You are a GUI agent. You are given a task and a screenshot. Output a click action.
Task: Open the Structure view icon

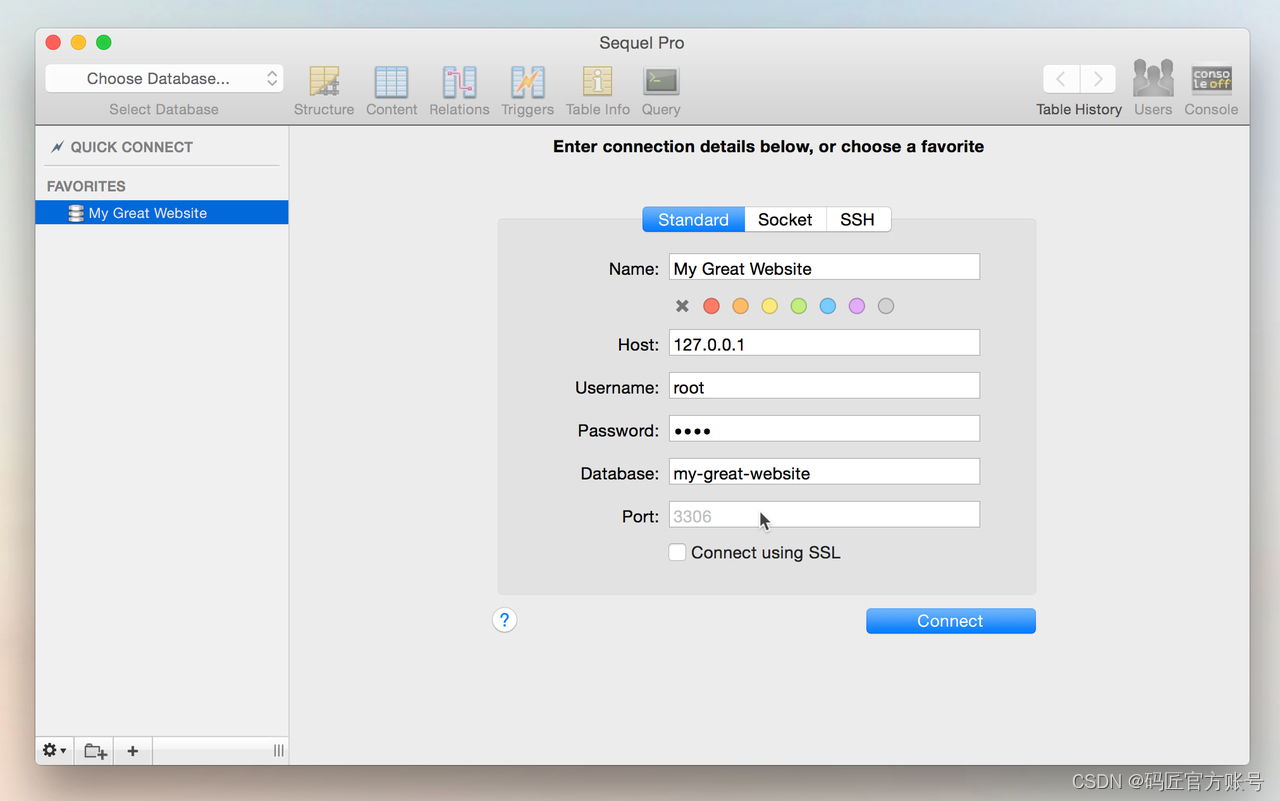pyautogui.click(x=324, y=82)
